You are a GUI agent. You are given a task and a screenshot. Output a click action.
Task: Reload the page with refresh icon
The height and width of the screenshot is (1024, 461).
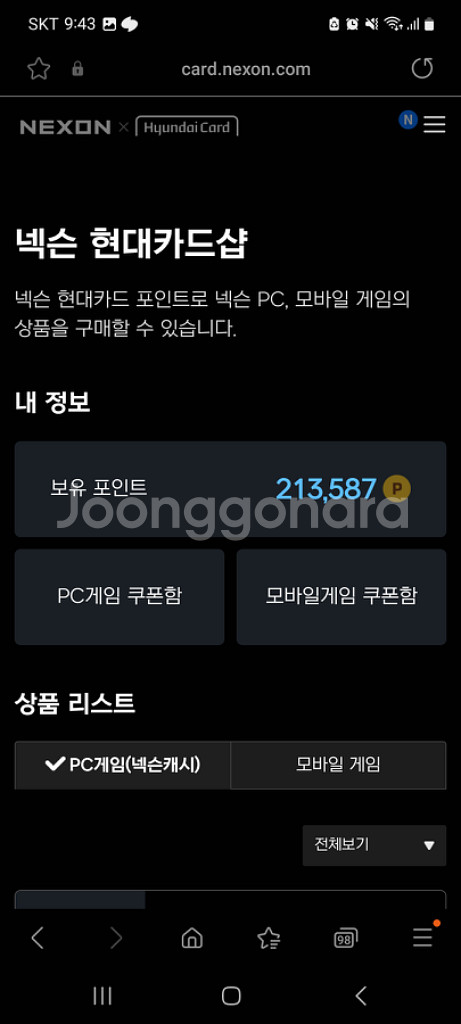coord(422,68)
